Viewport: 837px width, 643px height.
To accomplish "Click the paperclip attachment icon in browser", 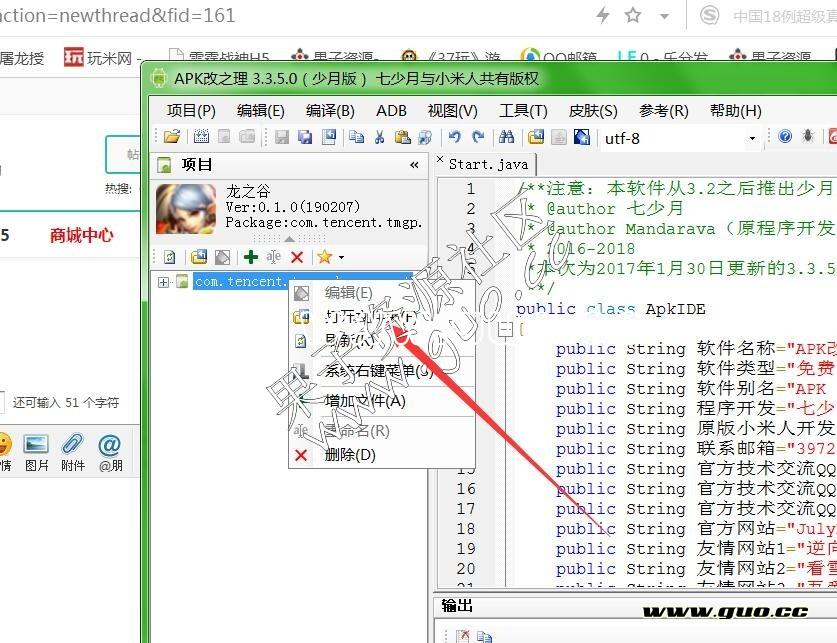I will pos(73,444).
